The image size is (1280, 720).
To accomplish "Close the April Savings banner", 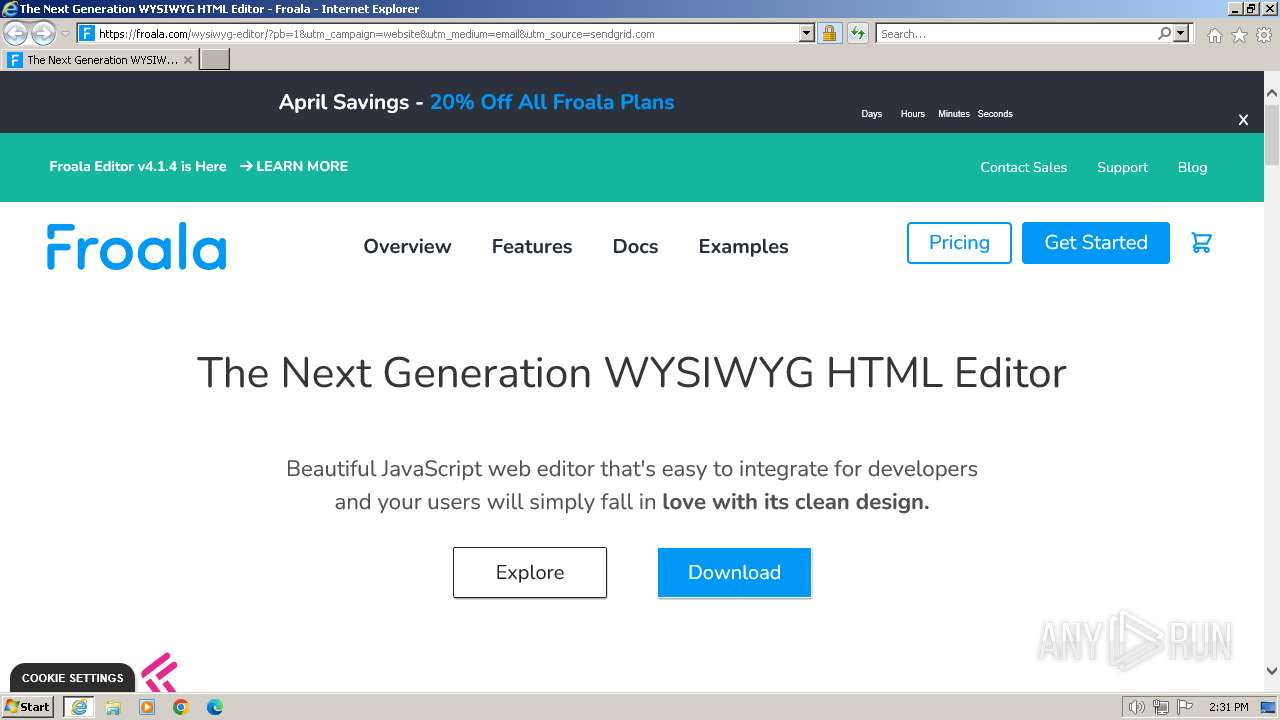I will [x=1243, y=120].
